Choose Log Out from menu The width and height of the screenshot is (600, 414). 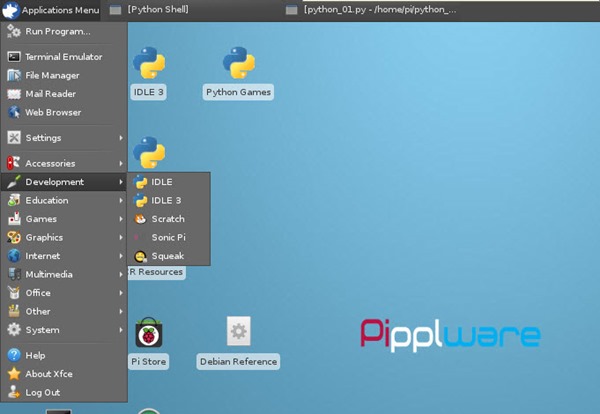[64, 393]
